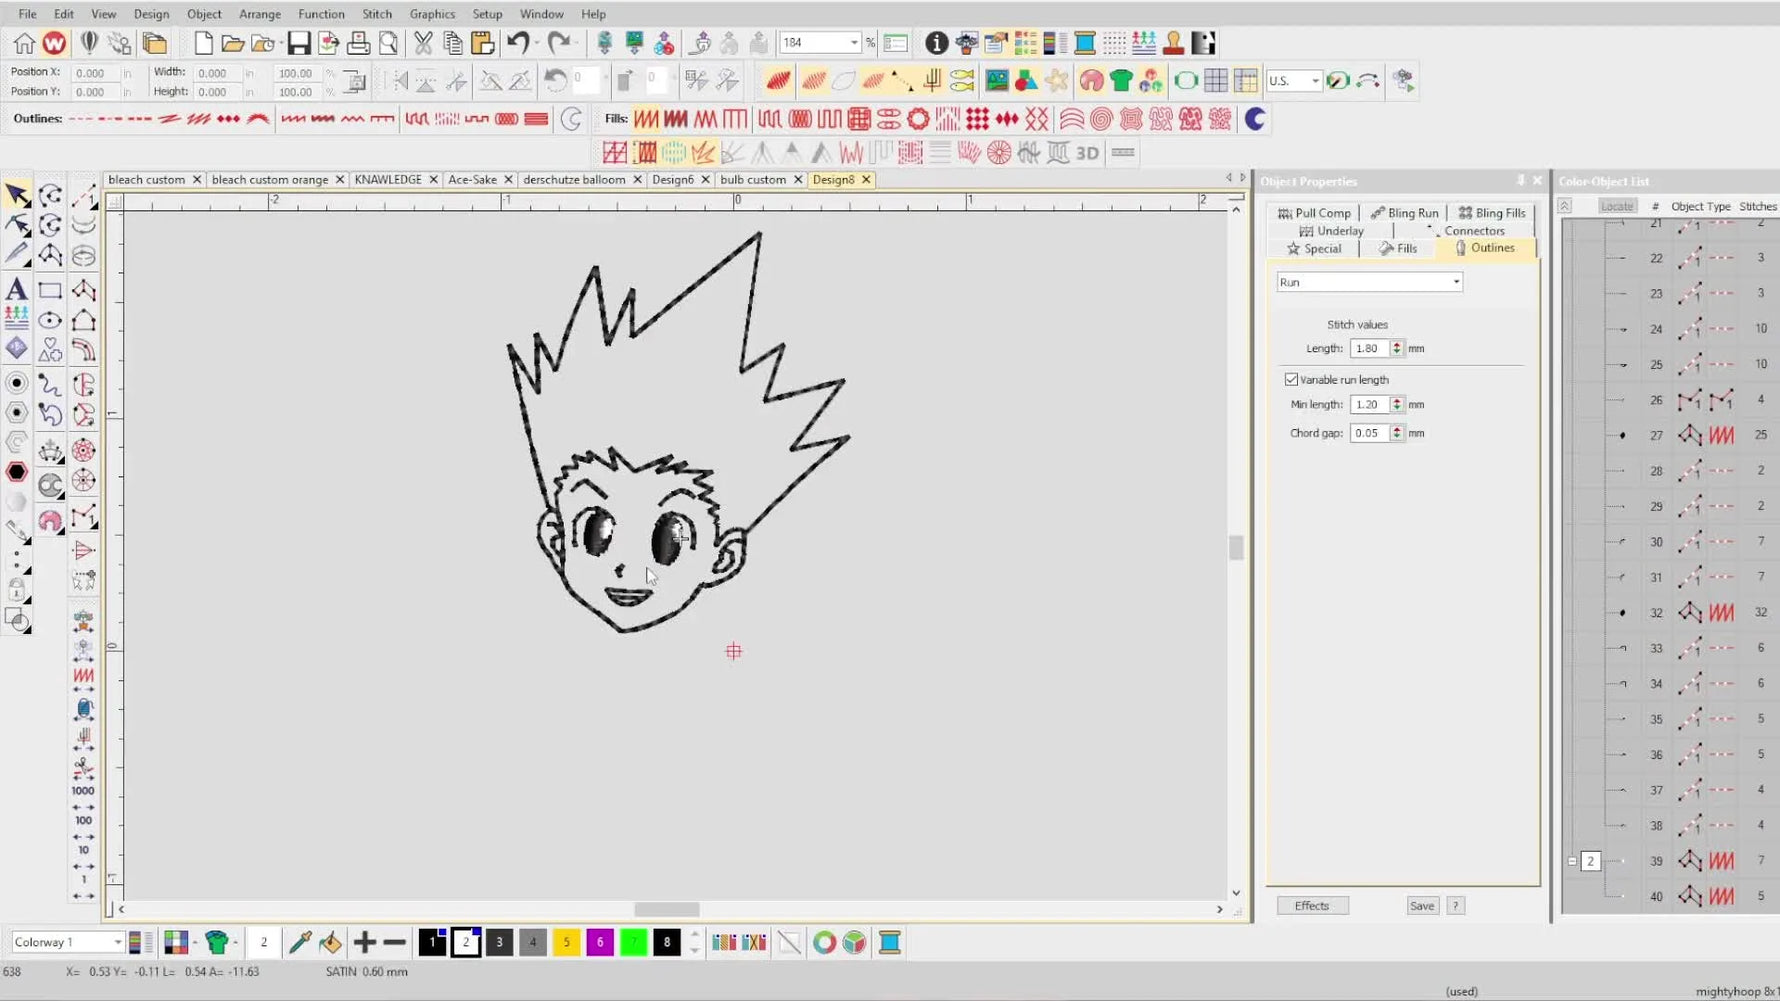
Task: Click the color palette scroll arrows
Action: pyautogui.click(x=694, y=942)
